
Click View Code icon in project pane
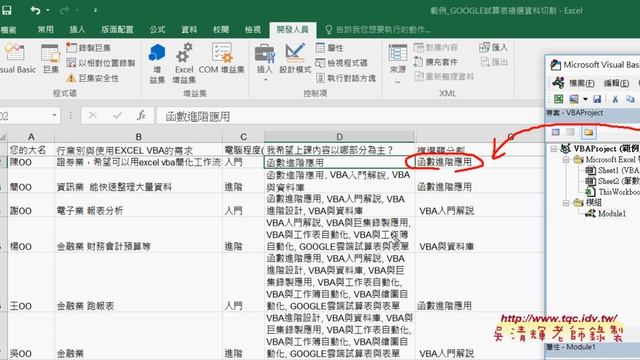point(556,132)
